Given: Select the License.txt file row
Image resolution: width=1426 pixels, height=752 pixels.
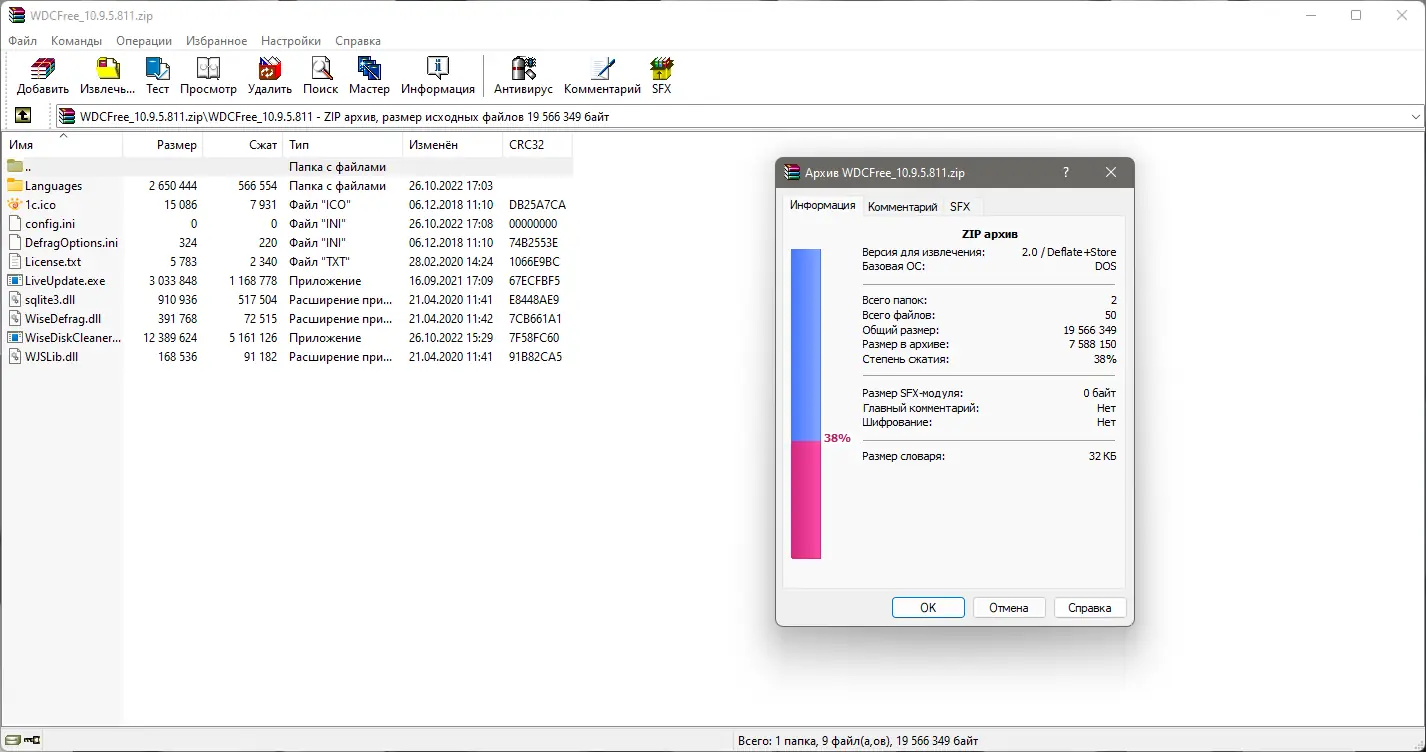Looking at the screenshot, I should [x=288, y=262].
